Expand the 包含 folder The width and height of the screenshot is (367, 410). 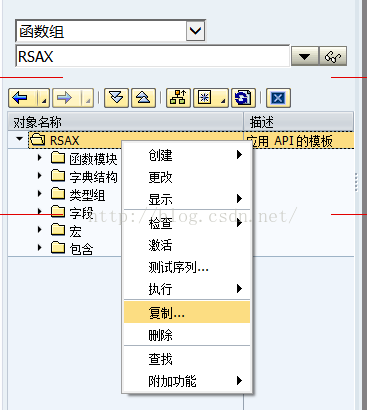click(x=40, y=247)
